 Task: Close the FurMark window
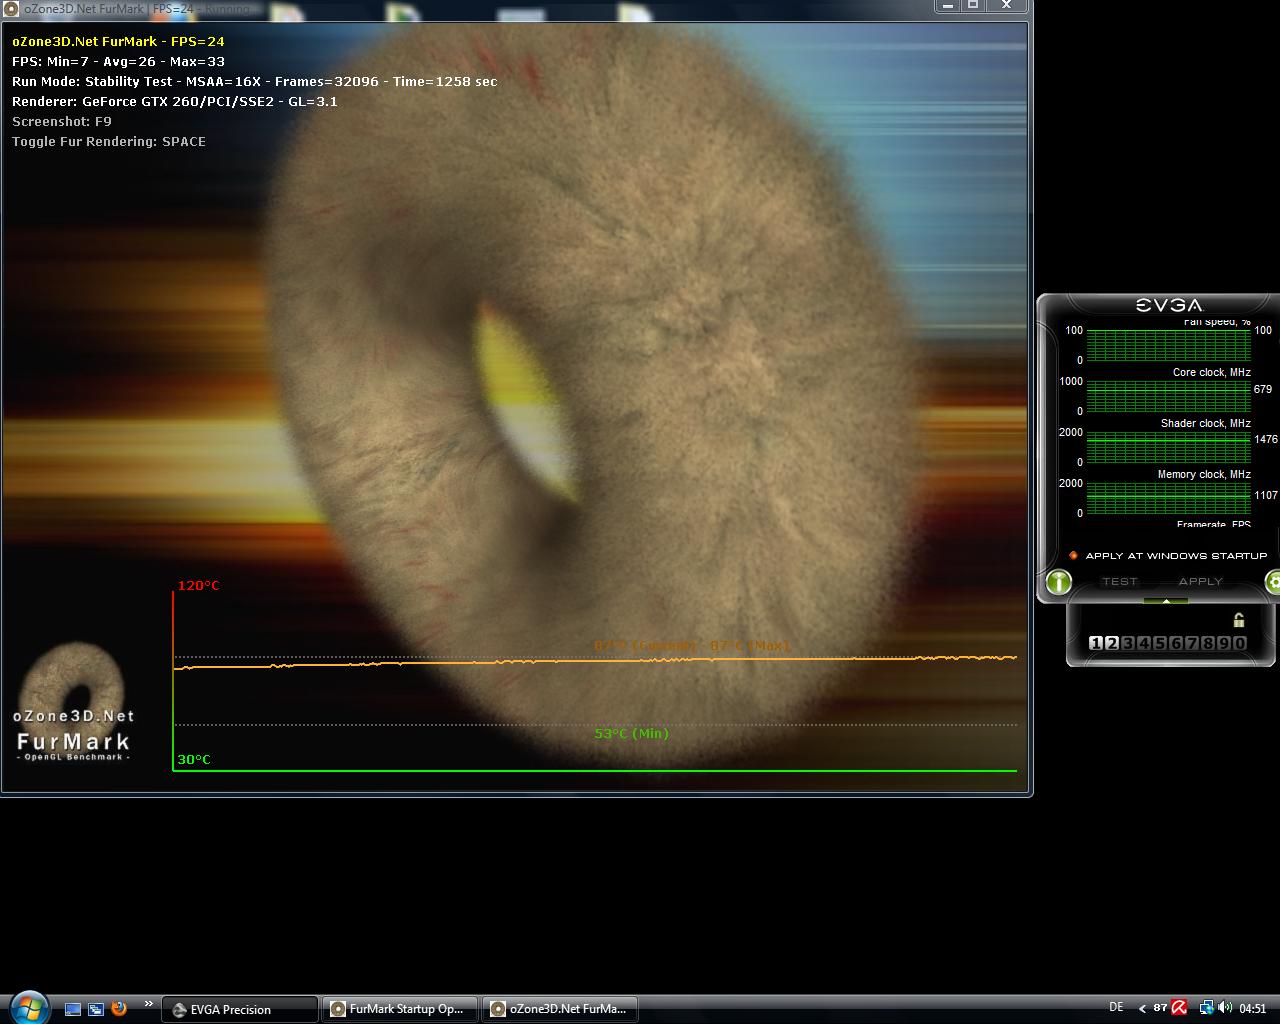[x=1007, y=5]
